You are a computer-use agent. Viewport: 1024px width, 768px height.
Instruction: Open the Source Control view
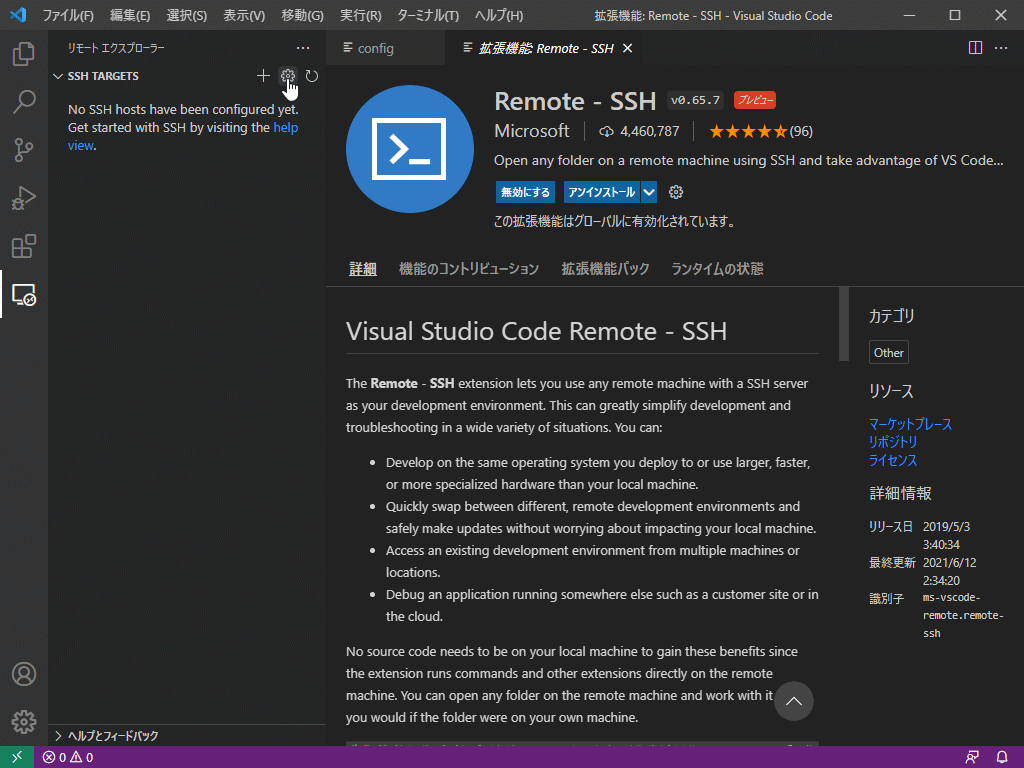(x=24, y=150)
